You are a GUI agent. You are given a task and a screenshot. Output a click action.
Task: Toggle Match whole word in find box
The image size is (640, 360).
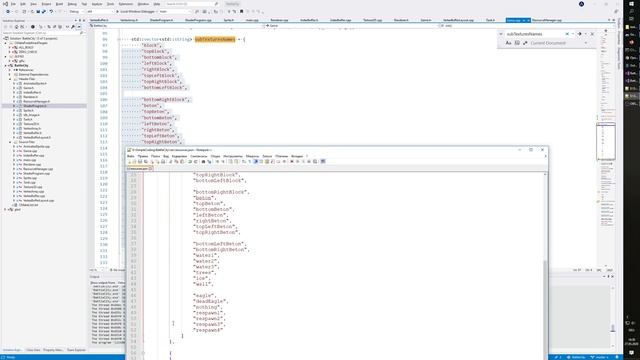tap(517, 43)
